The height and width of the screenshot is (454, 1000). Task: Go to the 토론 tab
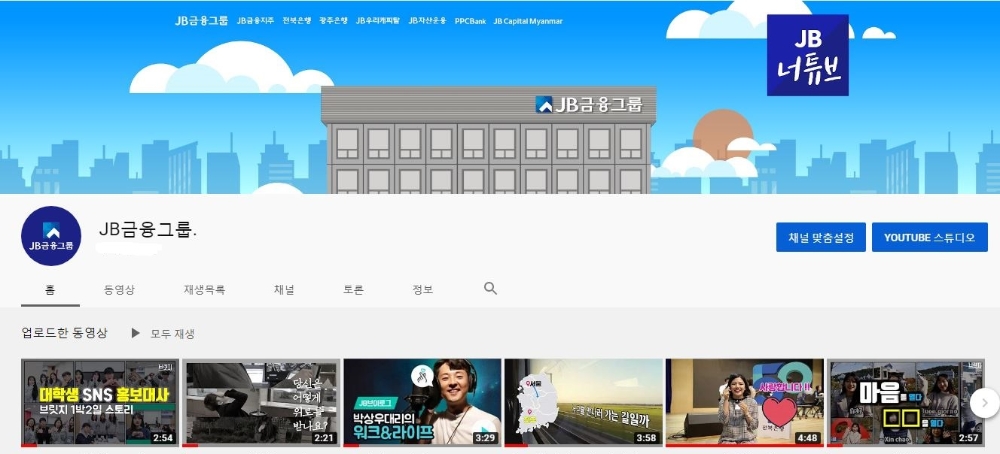coord(353,289)
